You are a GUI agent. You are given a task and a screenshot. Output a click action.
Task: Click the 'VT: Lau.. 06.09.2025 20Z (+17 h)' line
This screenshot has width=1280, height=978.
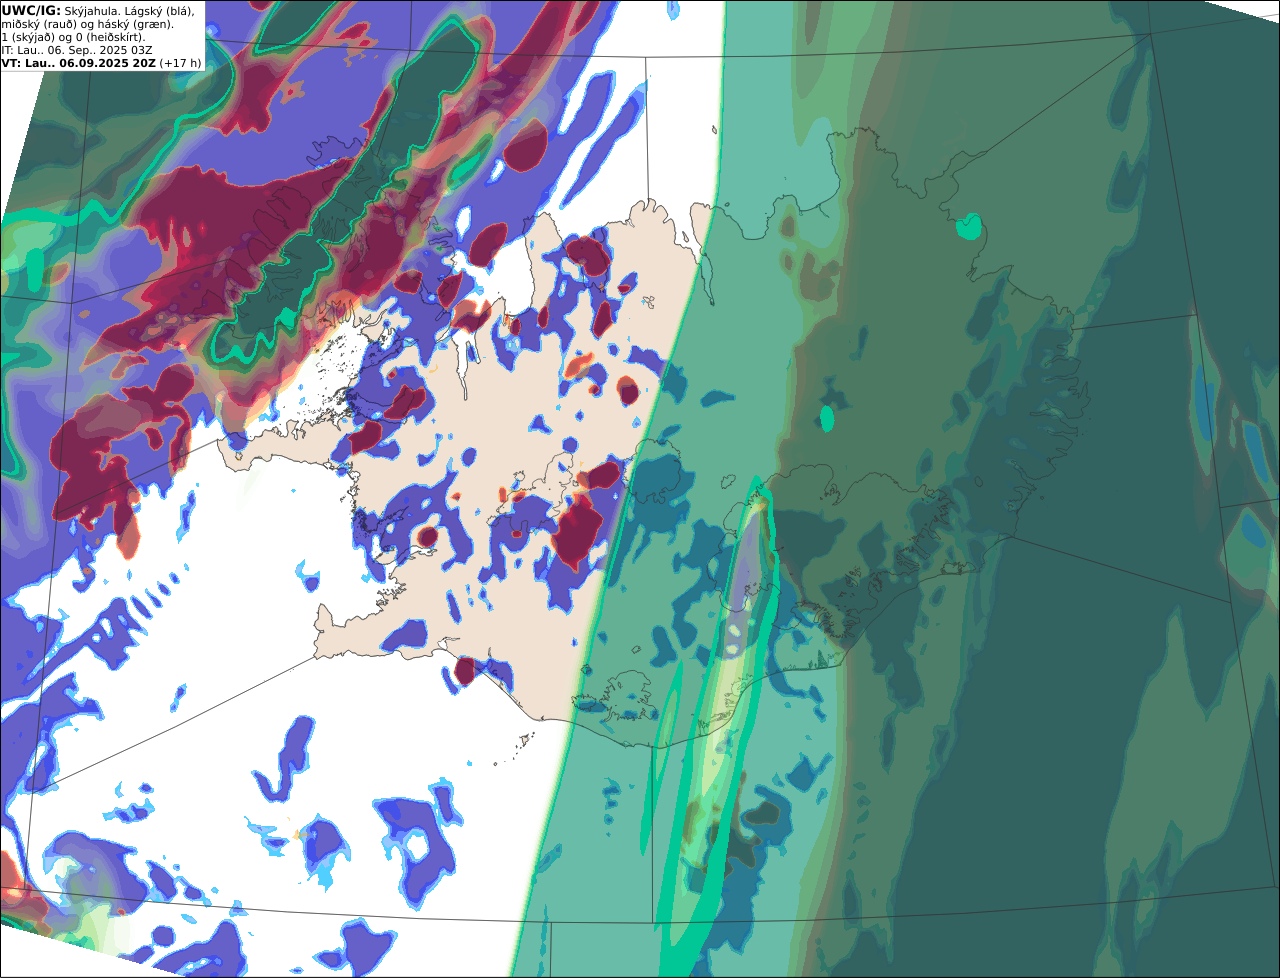pyautogui.click(x=101, y=62)
